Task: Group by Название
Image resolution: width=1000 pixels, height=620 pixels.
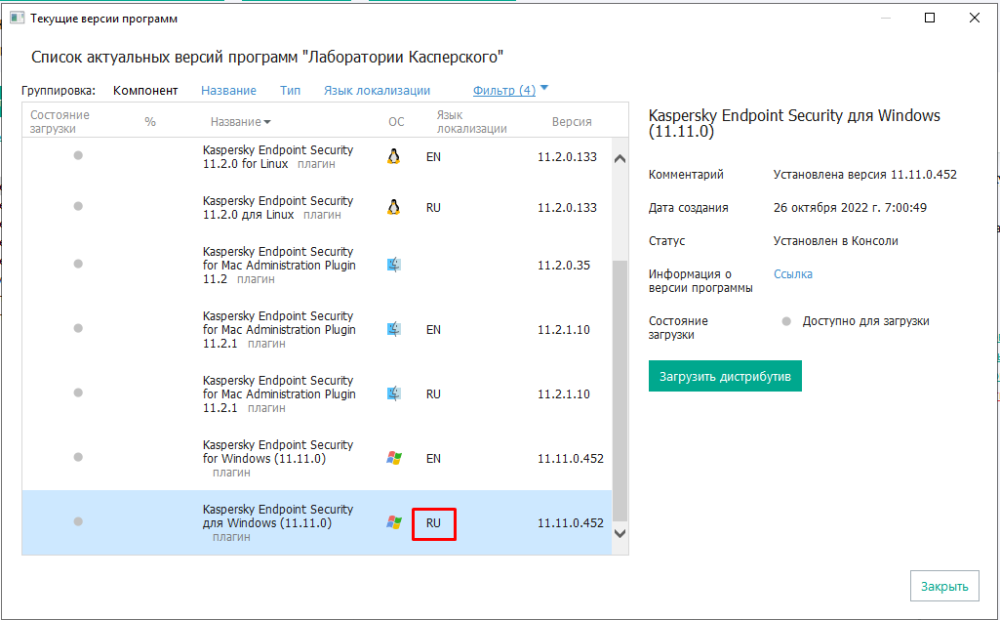Action: 228,90
